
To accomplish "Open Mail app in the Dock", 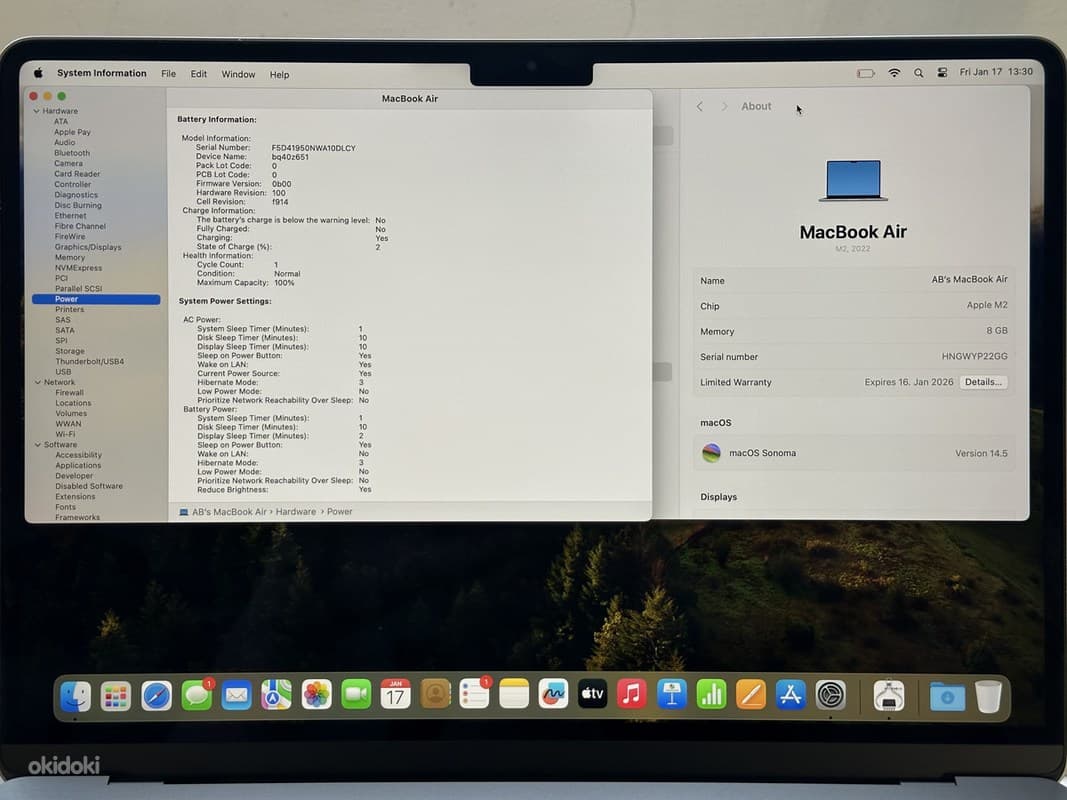I will tap(236, 696).
